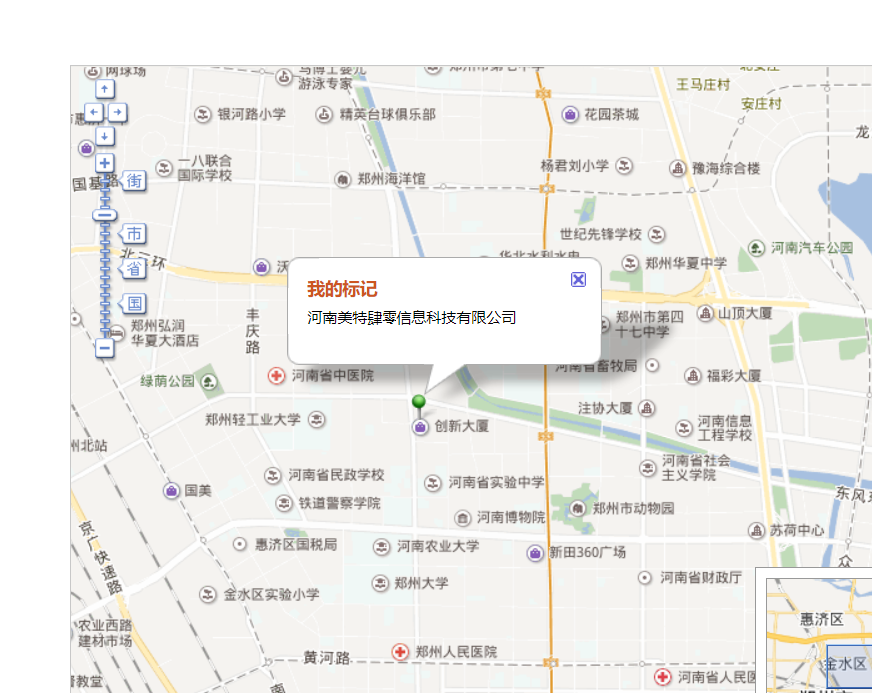Jump to city level zoom (市)

134,234
